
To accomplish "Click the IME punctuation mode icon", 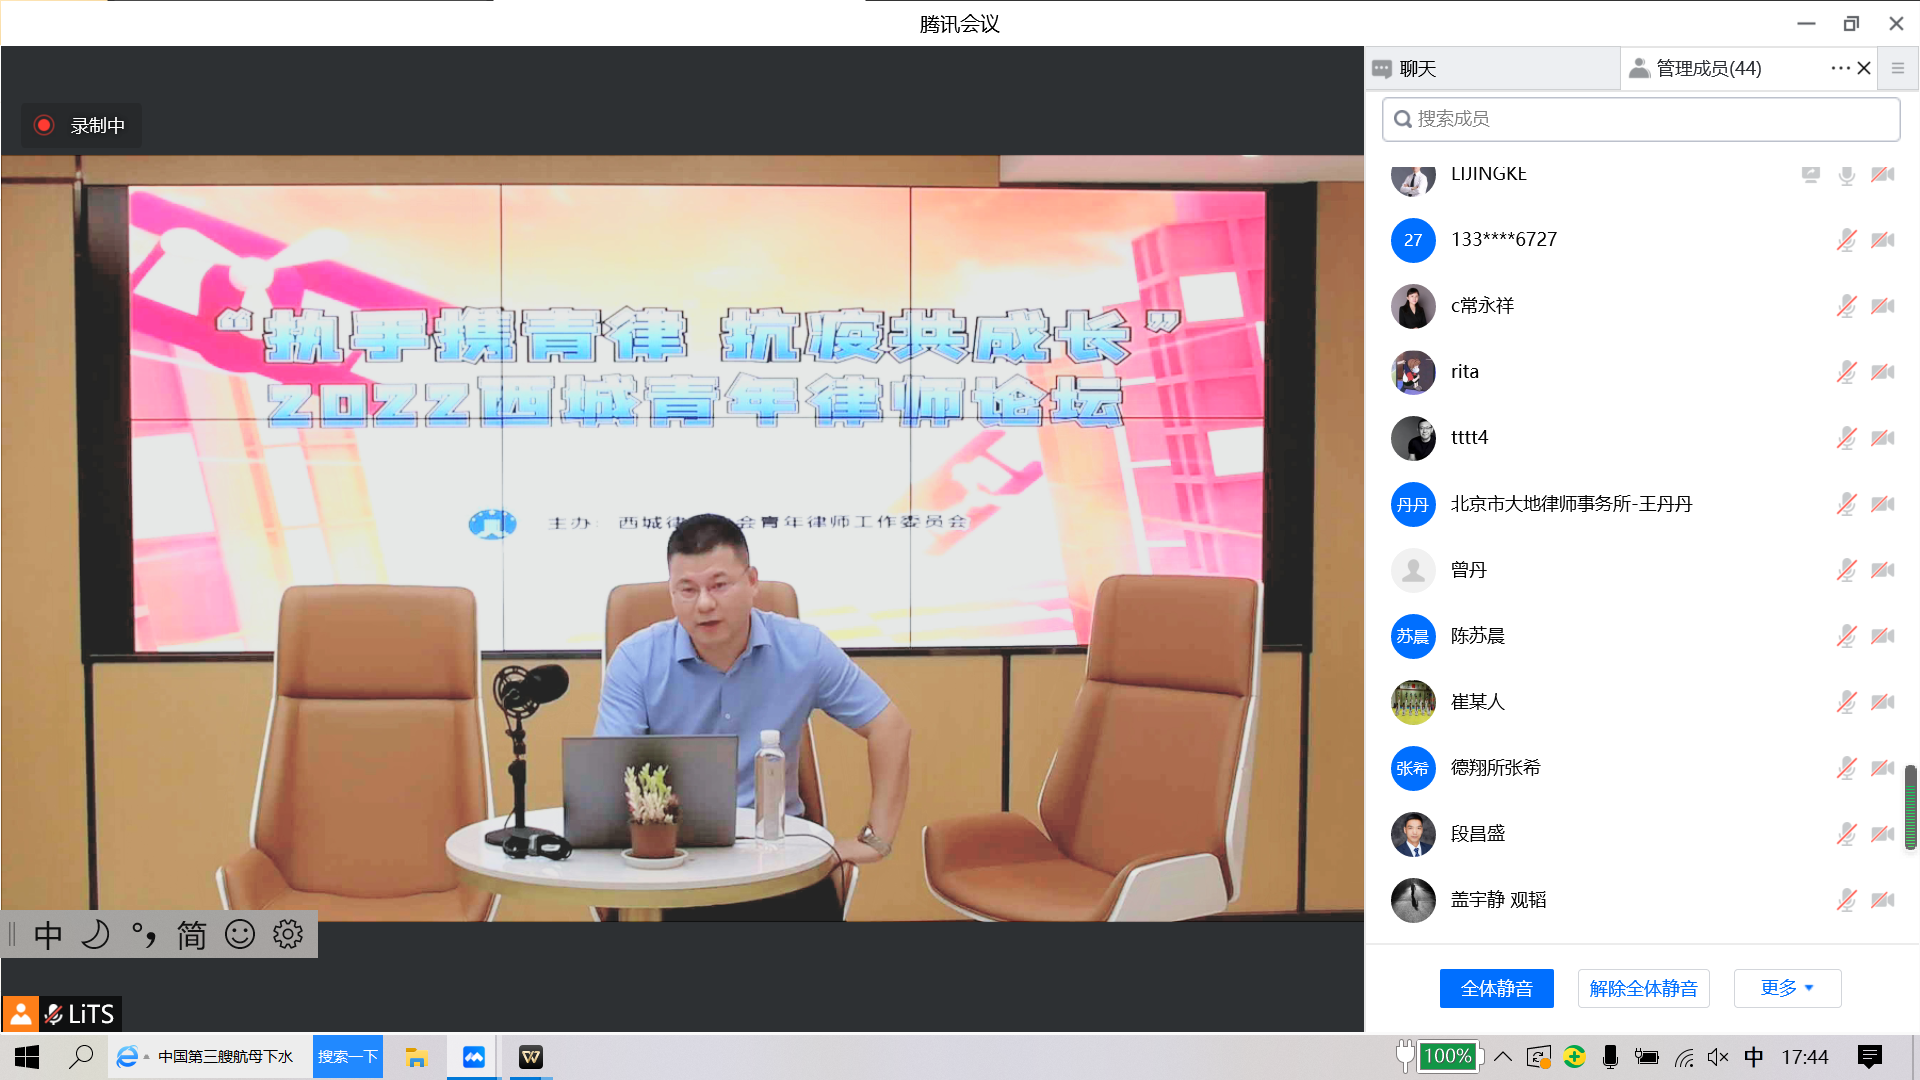I will [144, 935].
